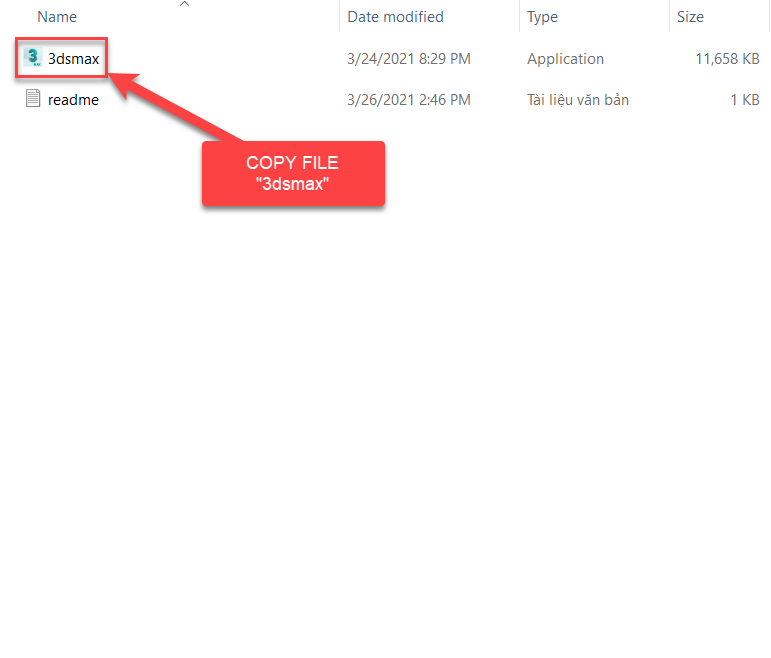Click the 3/24/2021 8:29 PM date entry
Screen dimensions: 771x658
click(408, 59)
